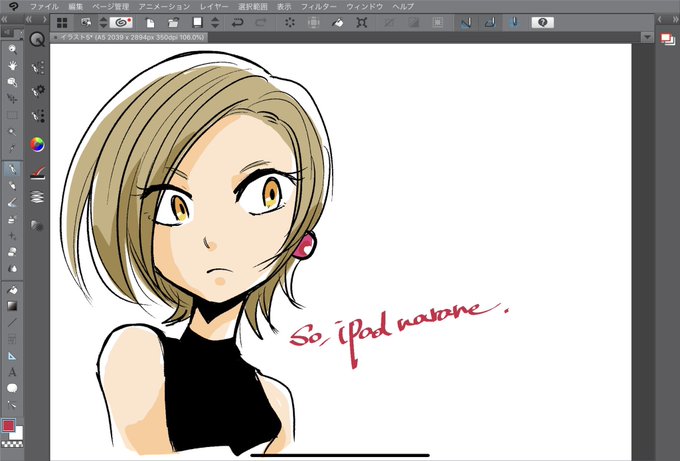Select the Correct line tool
680x461 pixels.
[12, 405]
